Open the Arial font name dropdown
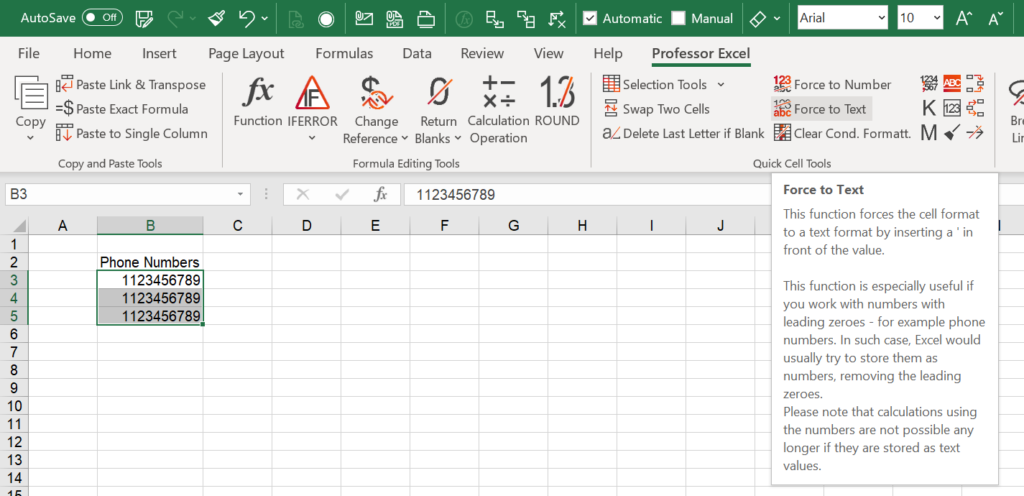This screenshot has width=1024, height=496. (x=882, y=18)
